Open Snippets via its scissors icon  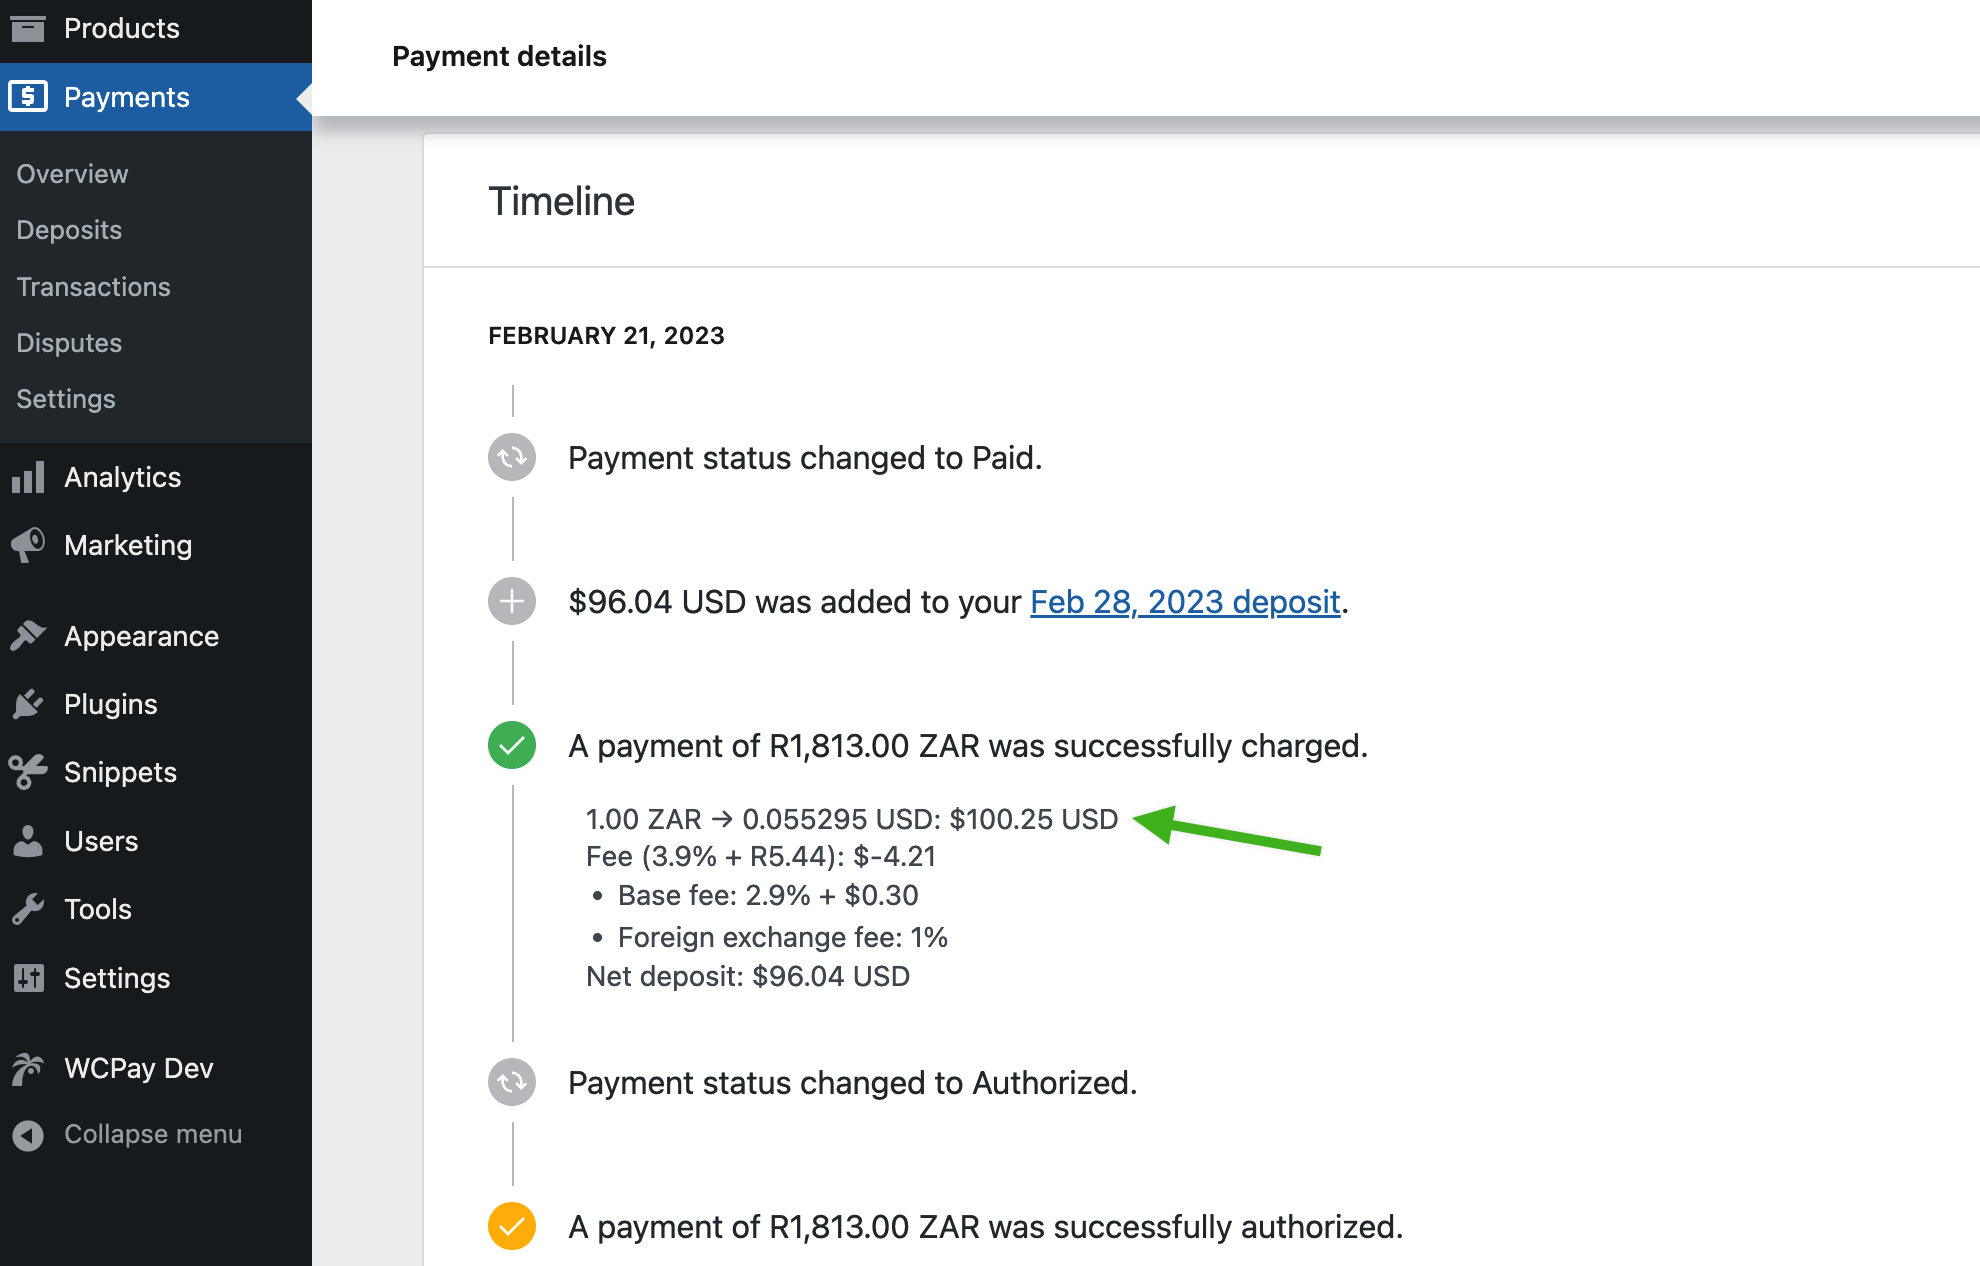pyautogui.click(x=29, y=771)
